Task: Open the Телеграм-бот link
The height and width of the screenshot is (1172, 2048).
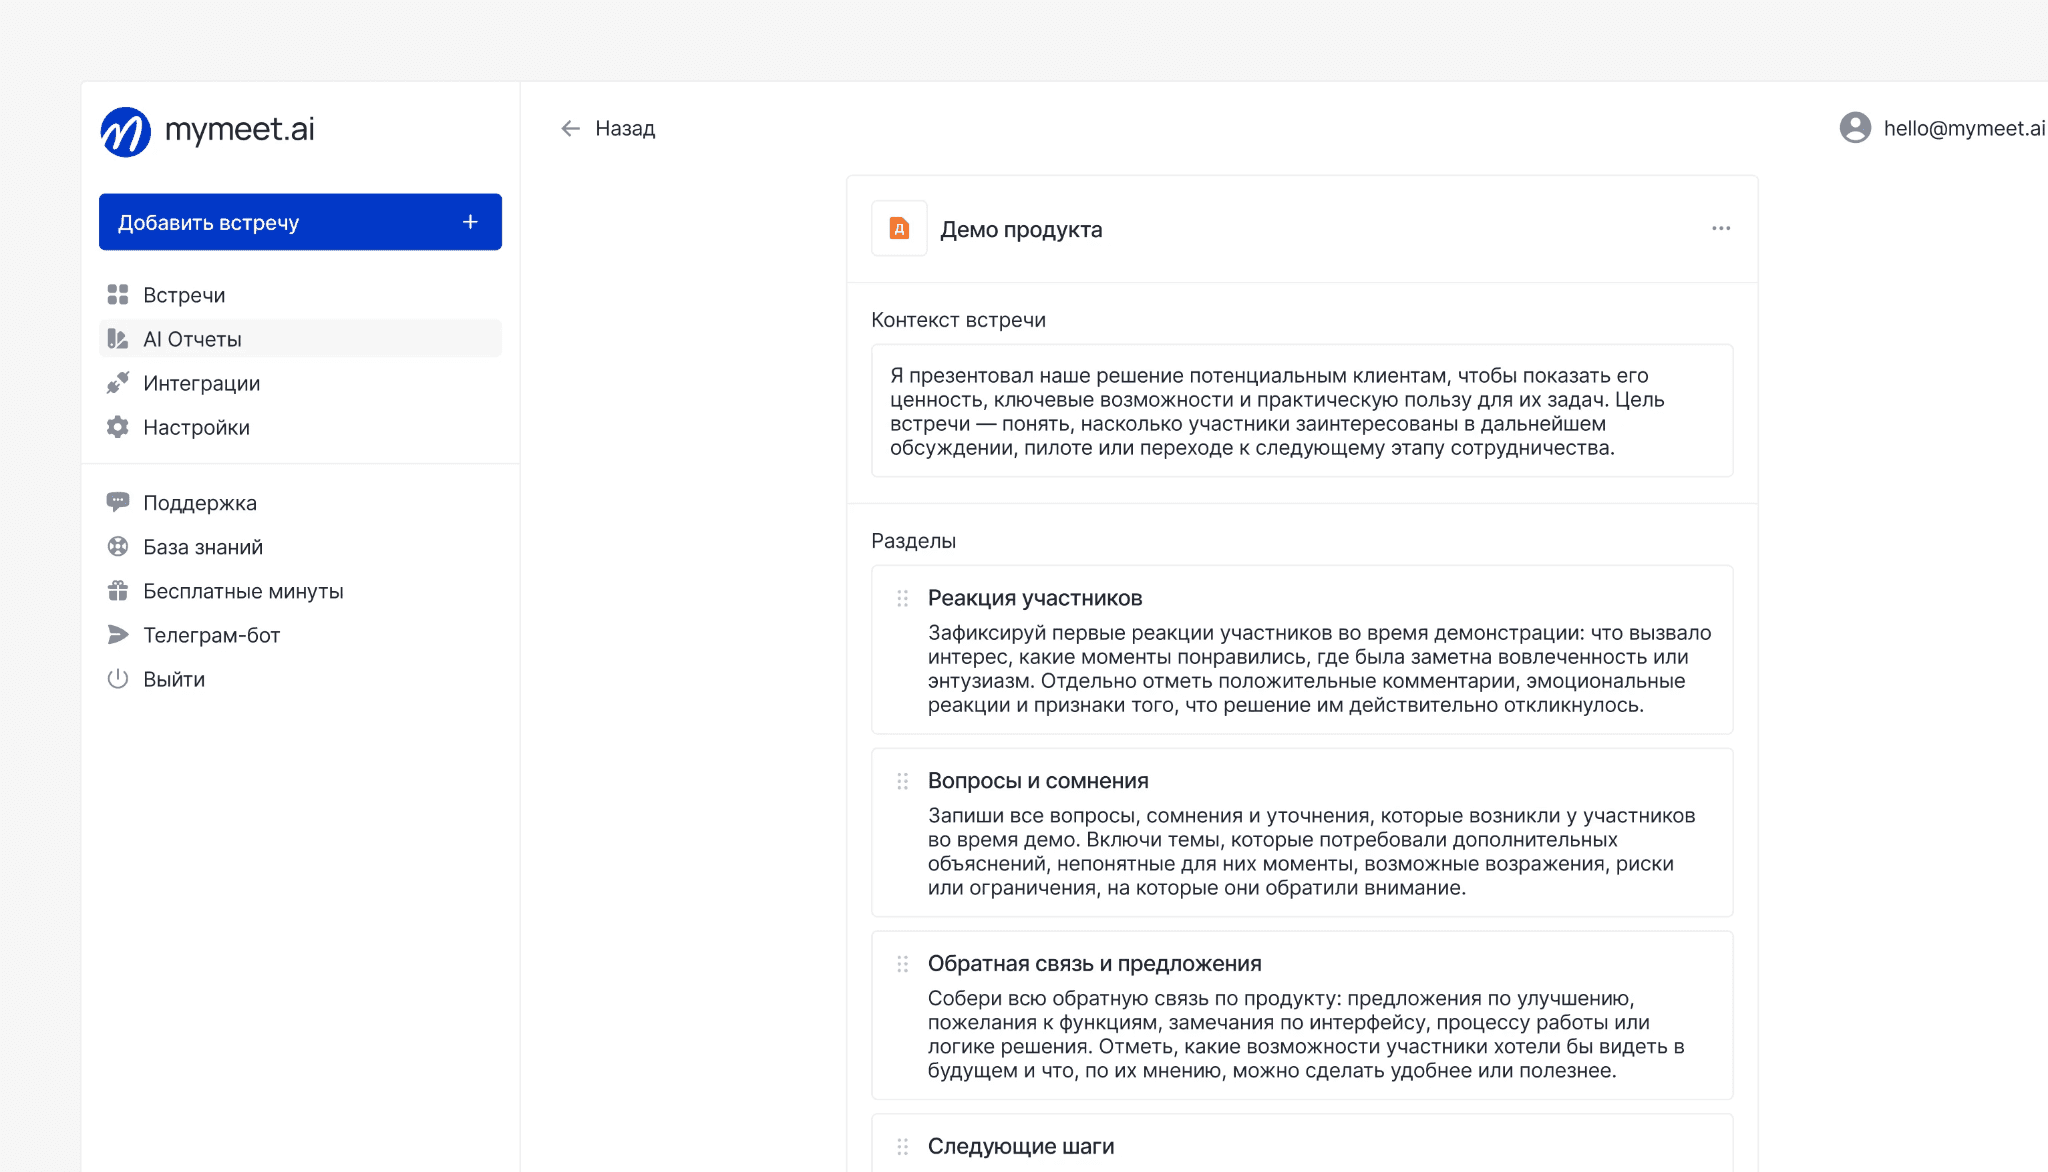Action: coord(300,635)
